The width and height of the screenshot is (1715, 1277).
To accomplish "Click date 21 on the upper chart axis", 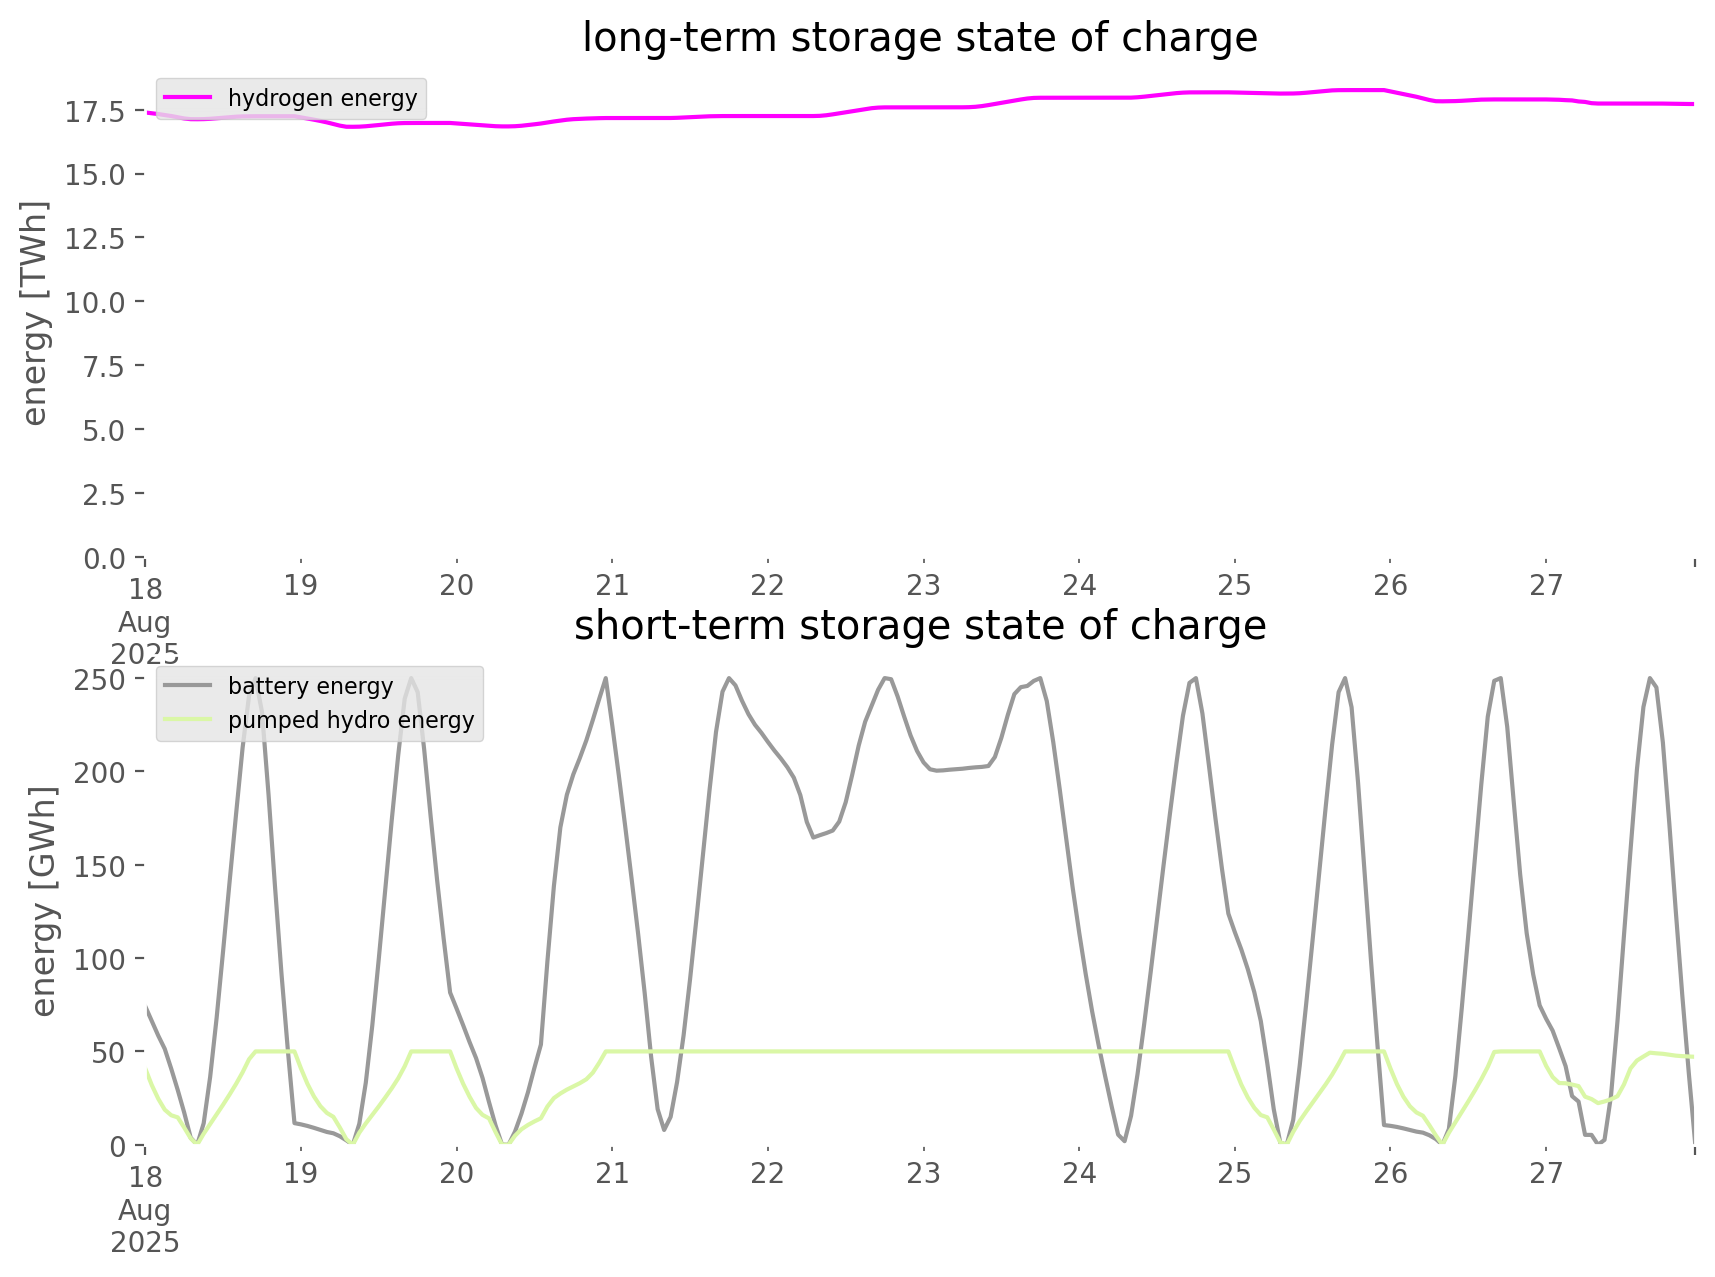I will pos(612,585).
